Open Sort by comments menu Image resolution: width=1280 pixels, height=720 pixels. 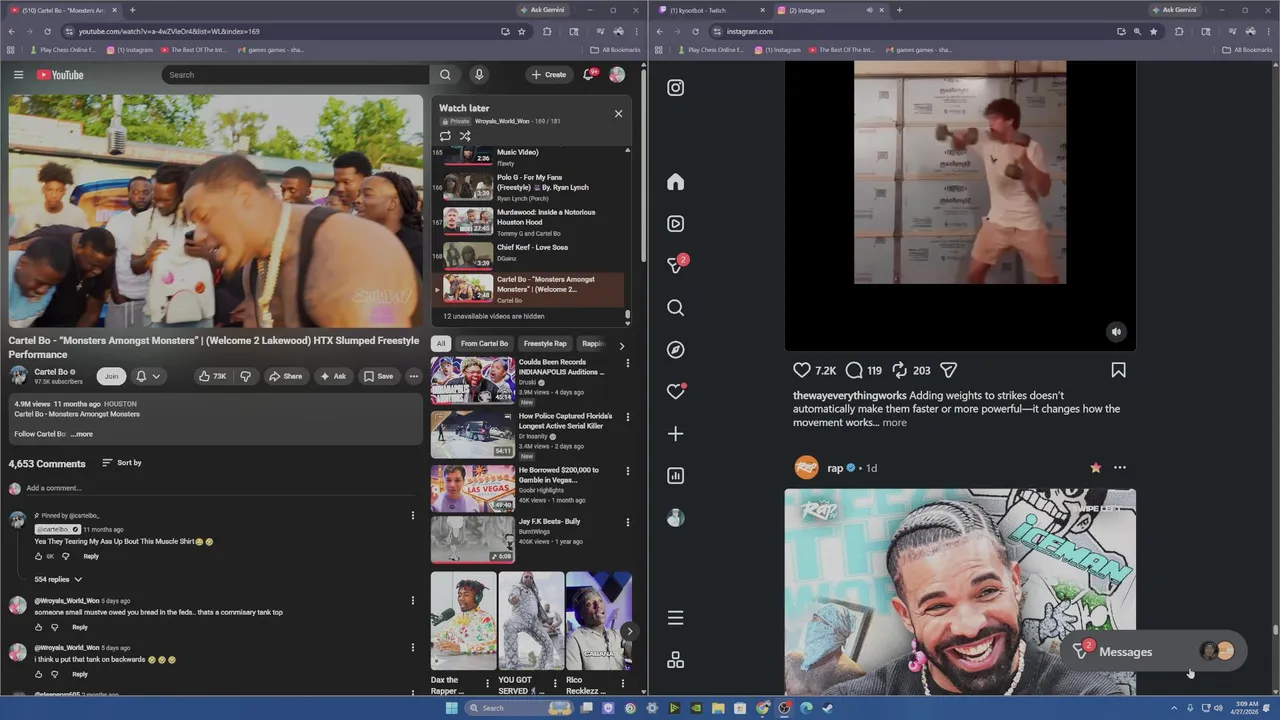coord(121,463)
